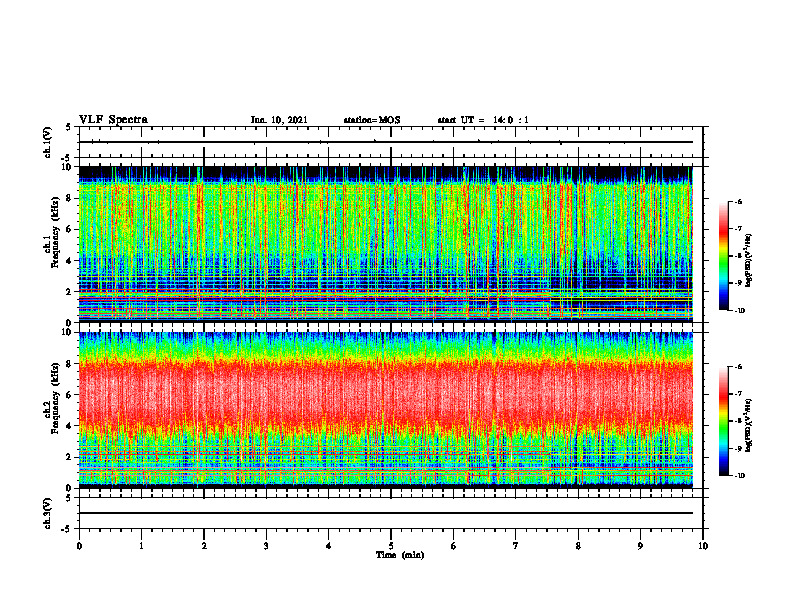Click the "ch.3(V)" axis label at bottom
Viewport: 792px width, 612px height.
(x=48, y=514)
